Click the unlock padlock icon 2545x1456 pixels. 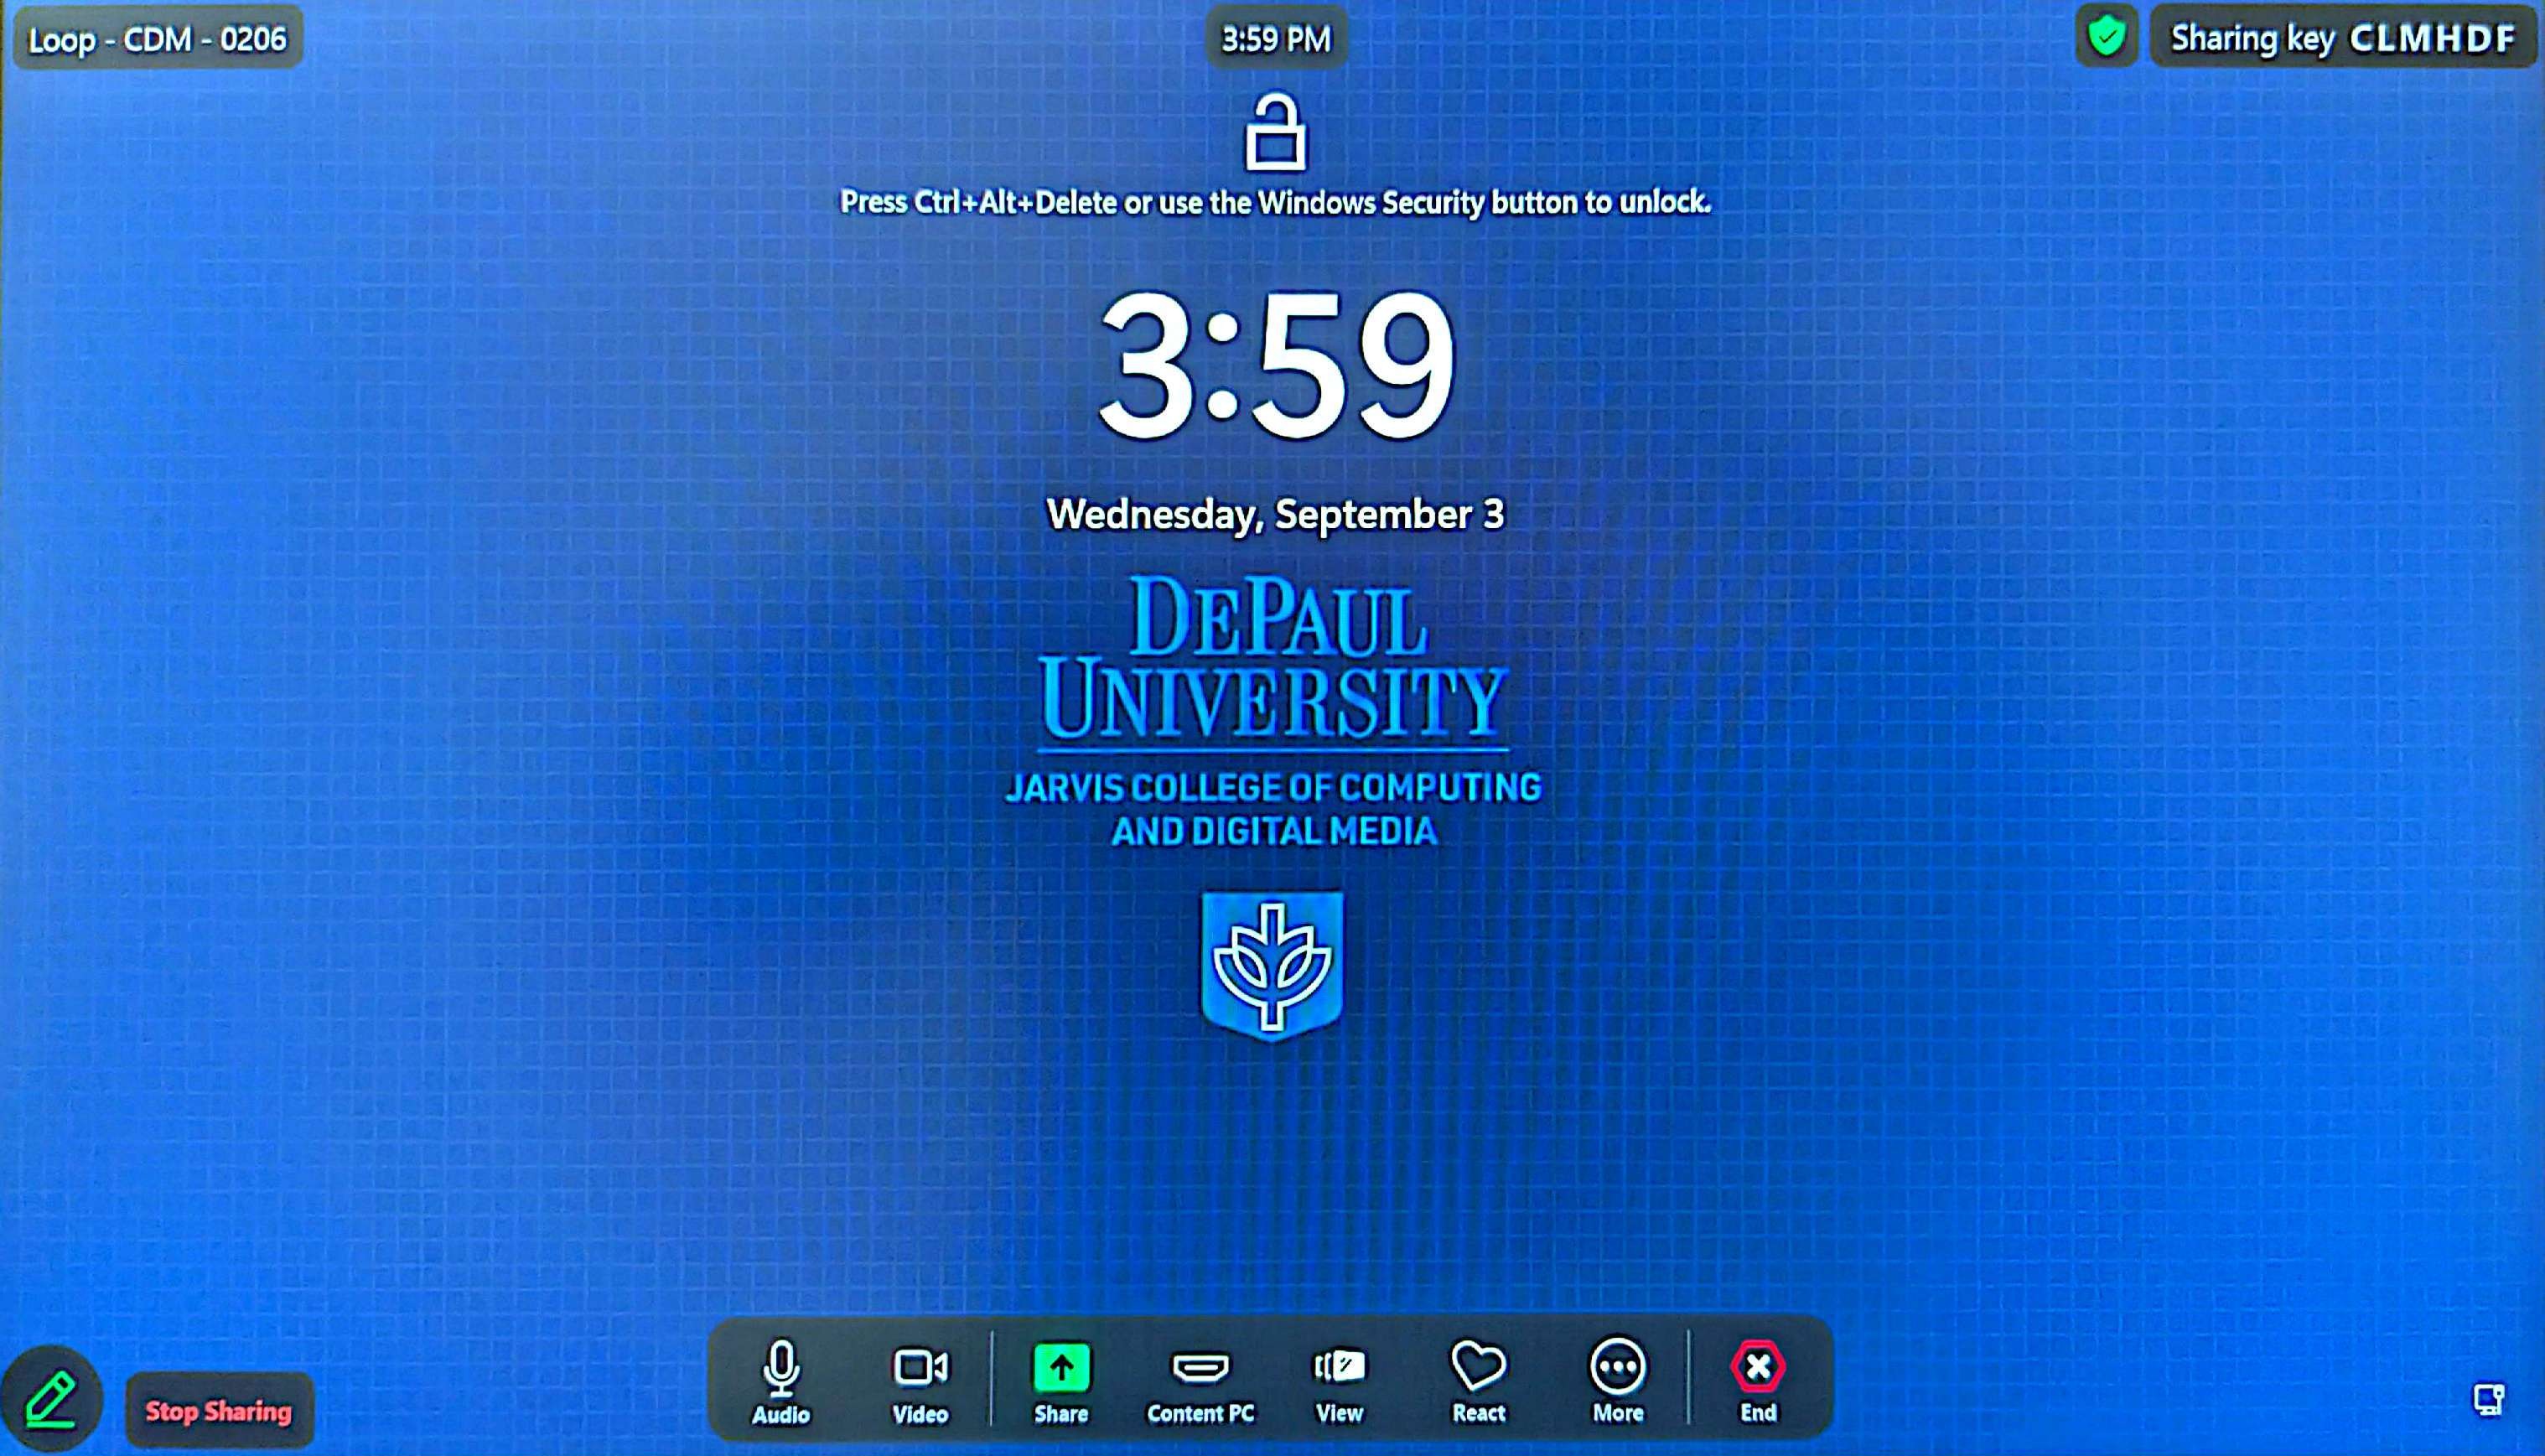click(1275, 132)
